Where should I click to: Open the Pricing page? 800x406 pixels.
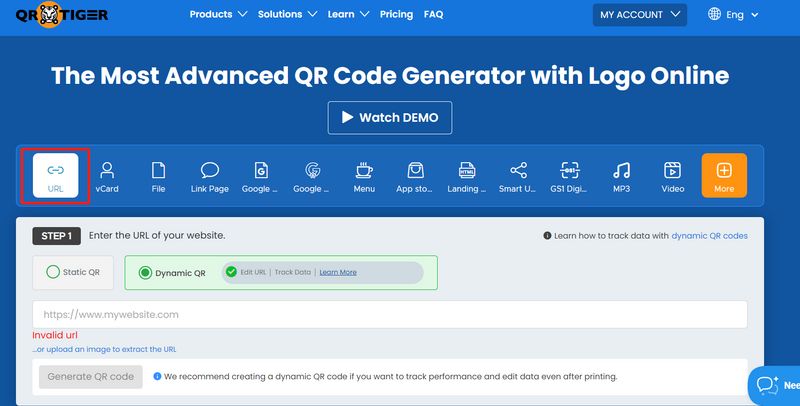tap(396, 14)
